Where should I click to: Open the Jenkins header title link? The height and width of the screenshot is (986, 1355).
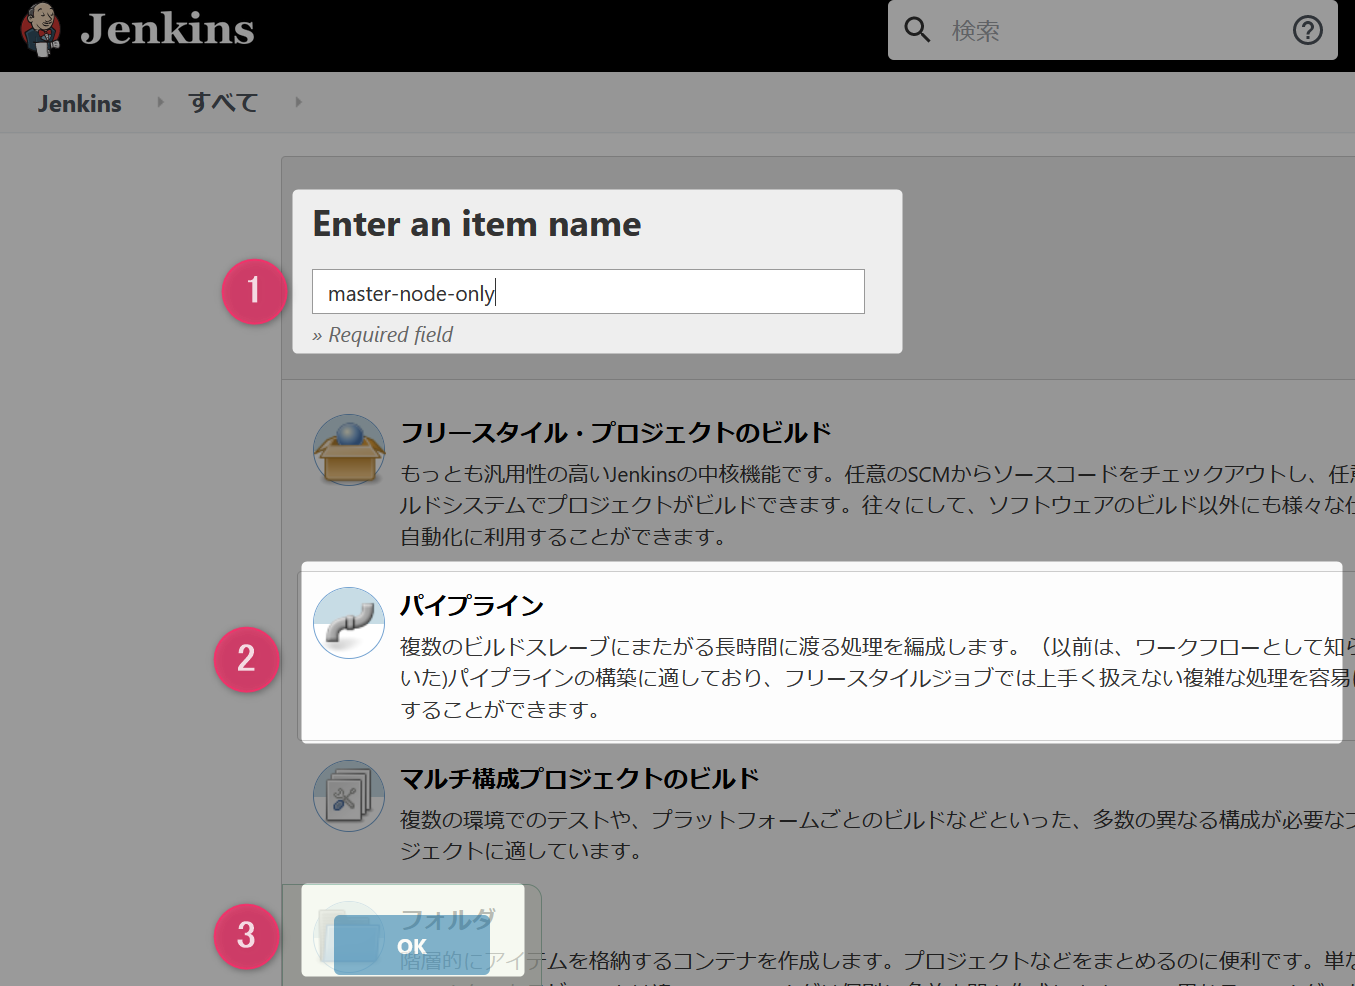click(x=167, y=29)
